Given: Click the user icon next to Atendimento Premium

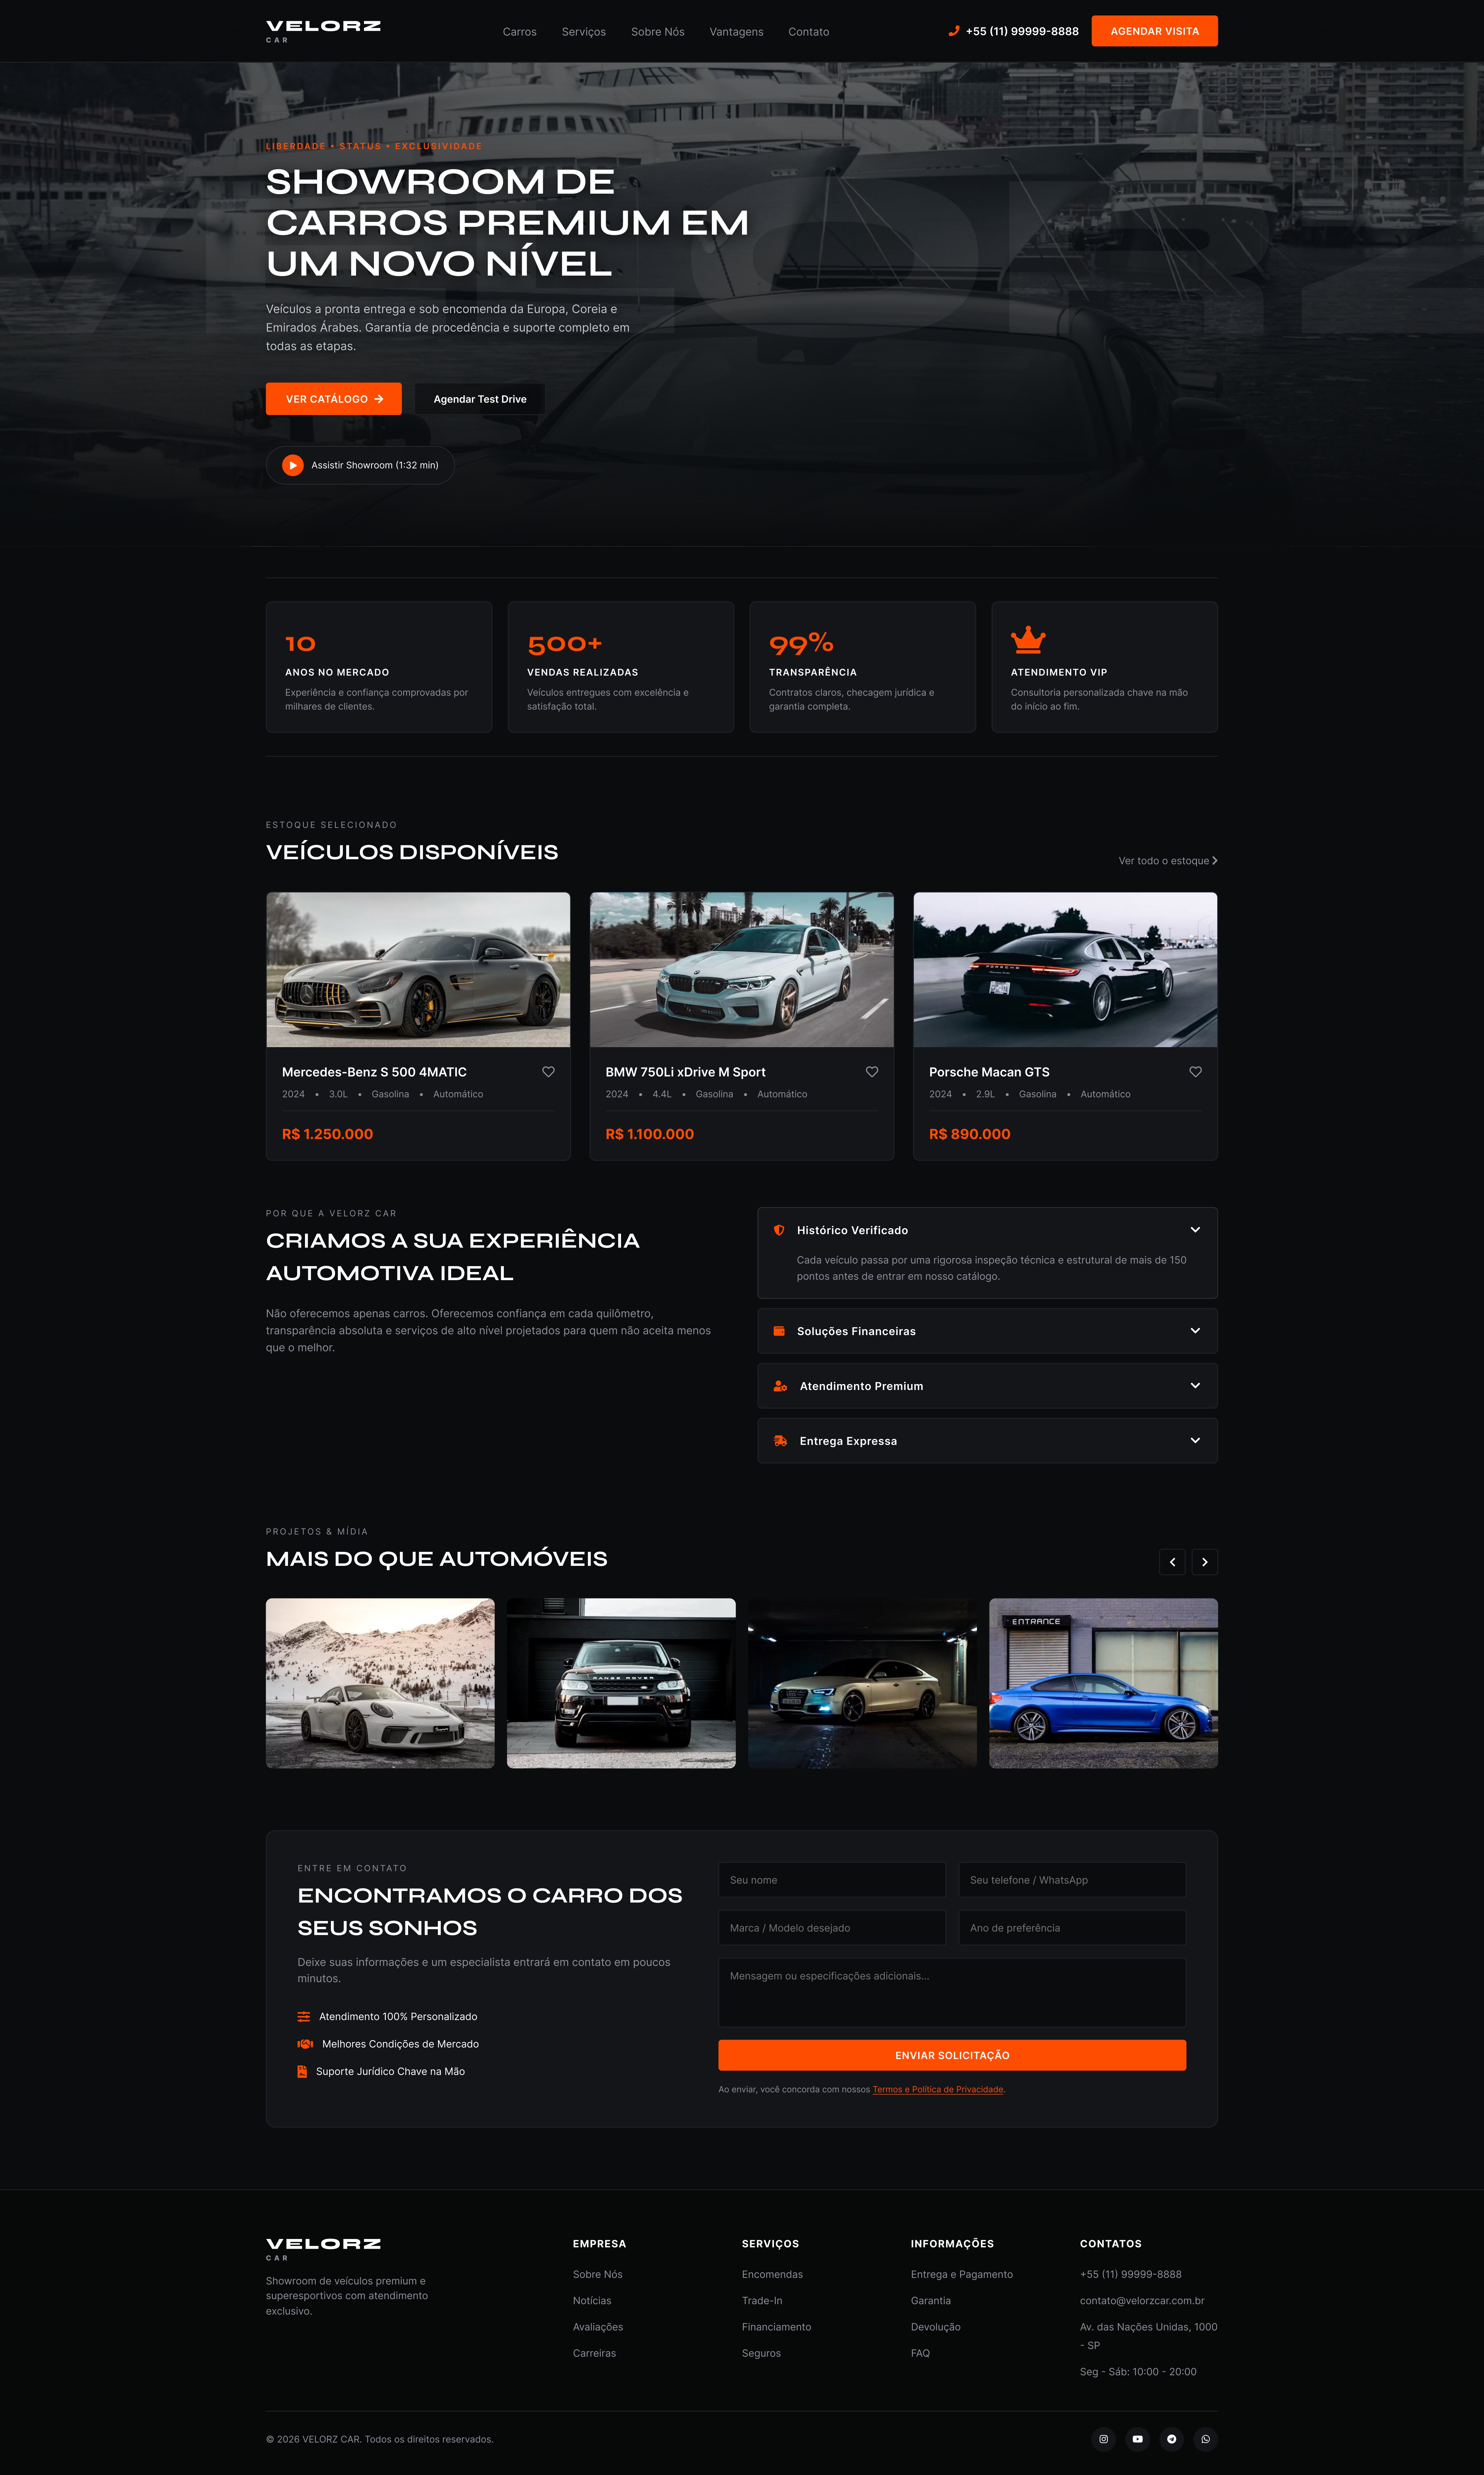Looking at the screenshot, I should [780, 1386].
